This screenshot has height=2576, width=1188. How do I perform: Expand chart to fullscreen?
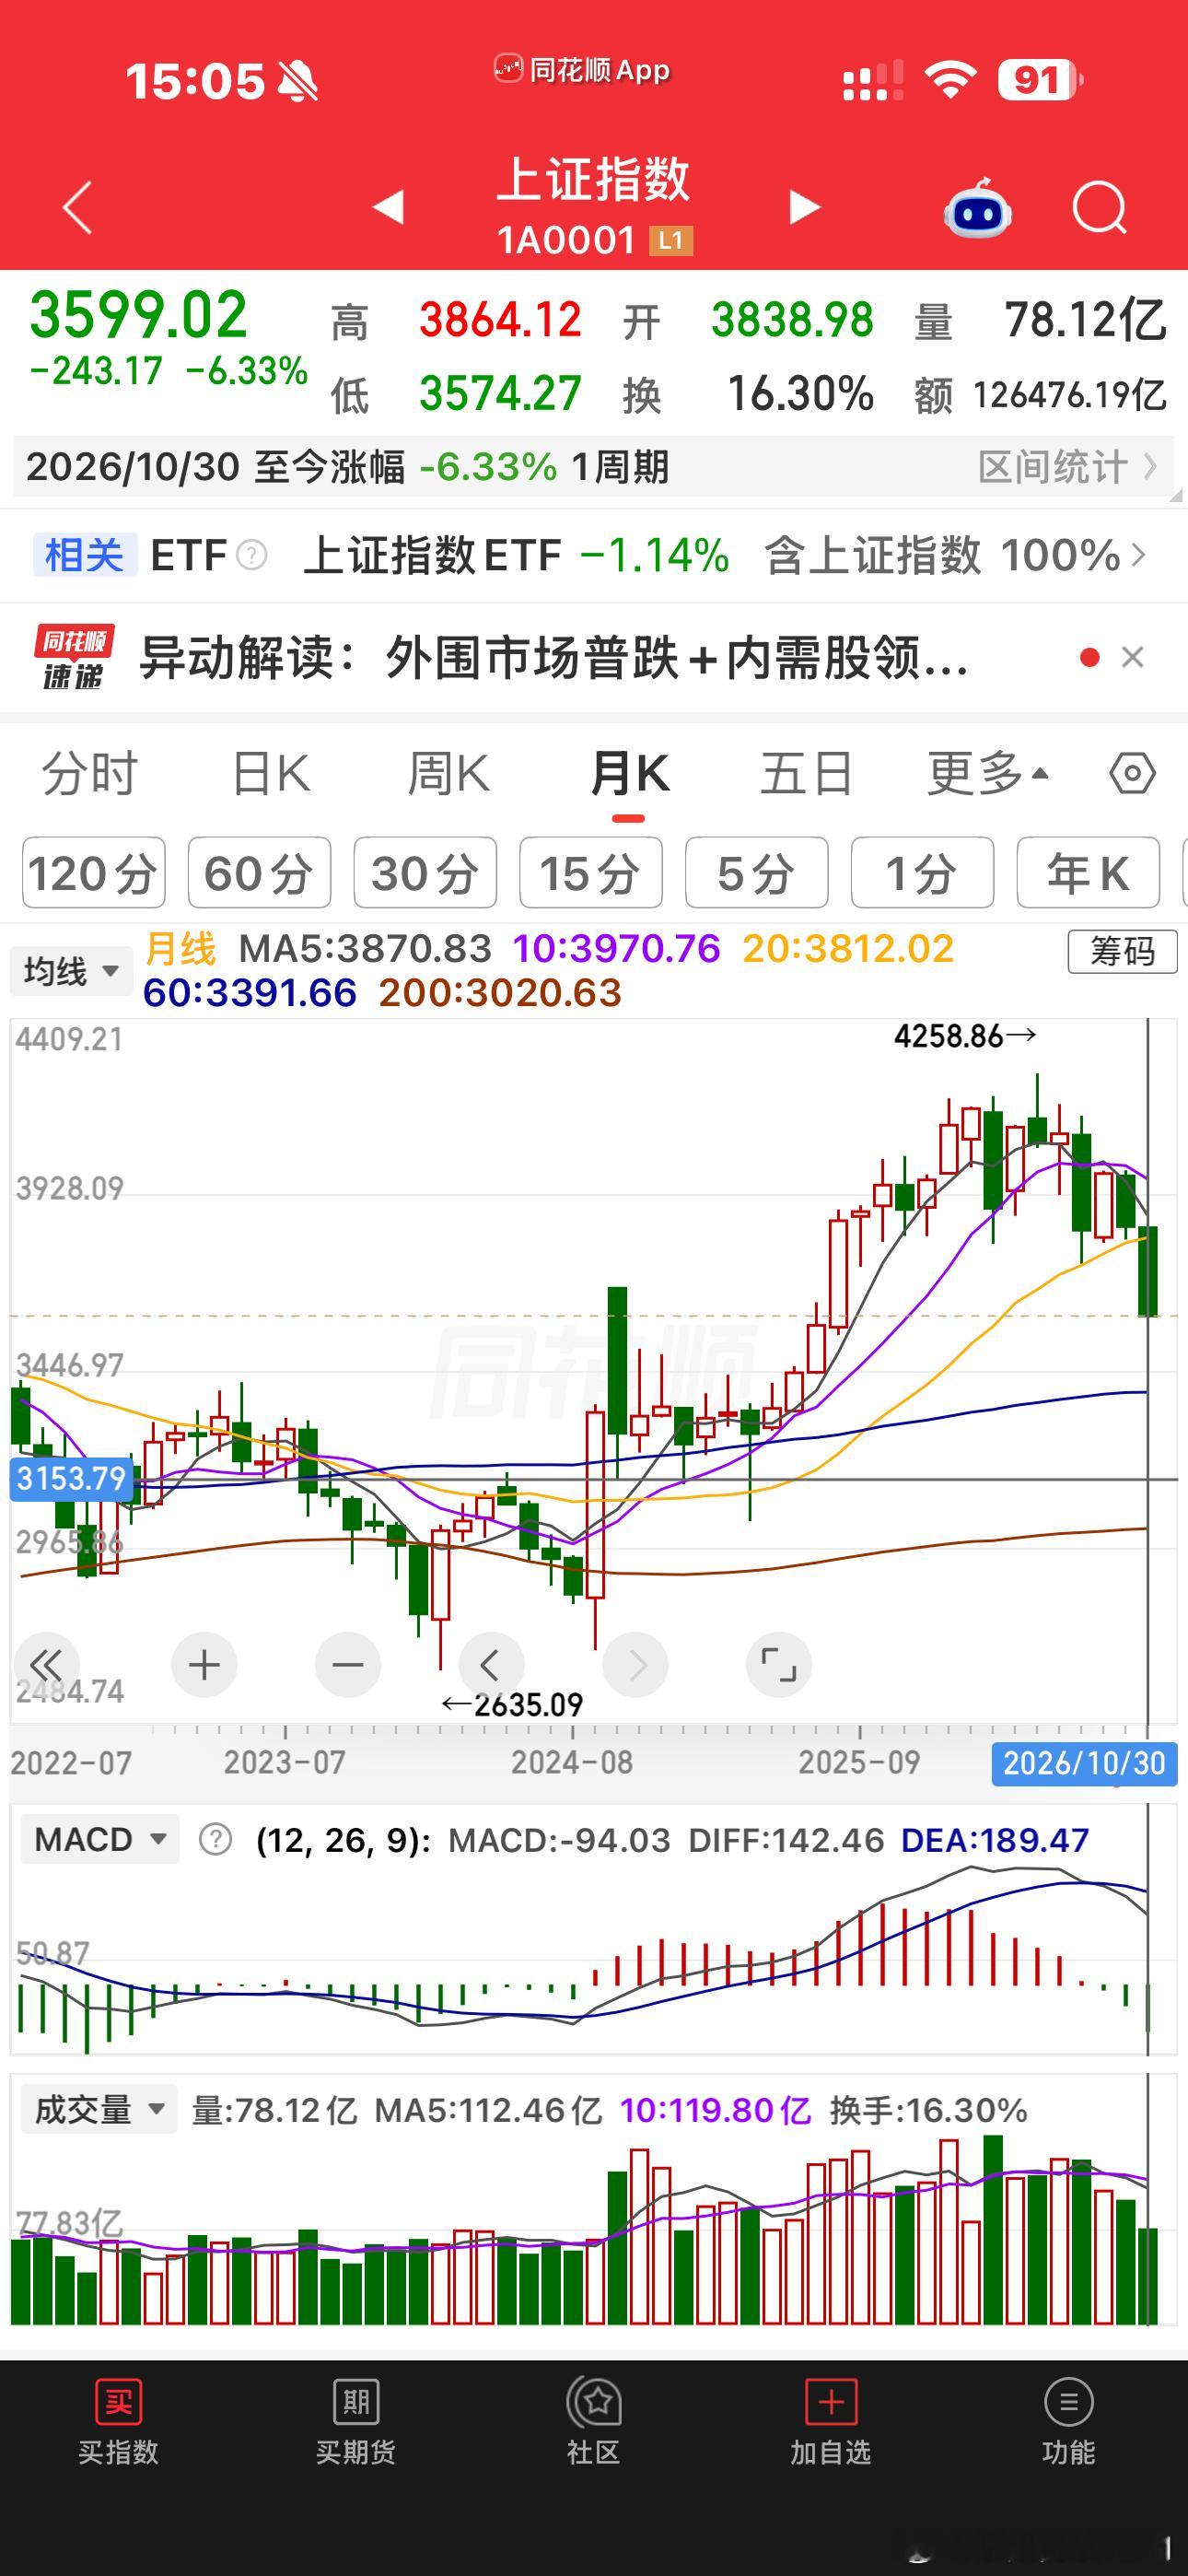(x=779, y=1665)
